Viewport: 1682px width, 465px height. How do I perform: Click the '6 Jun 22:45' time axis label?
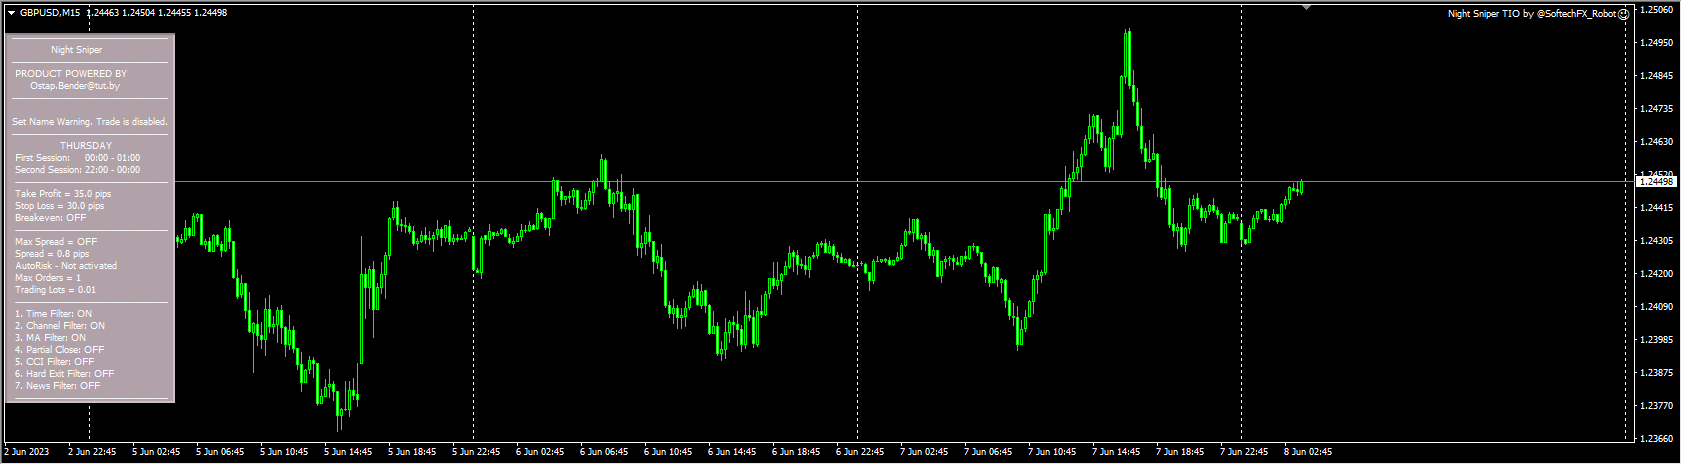click(860, 452)
